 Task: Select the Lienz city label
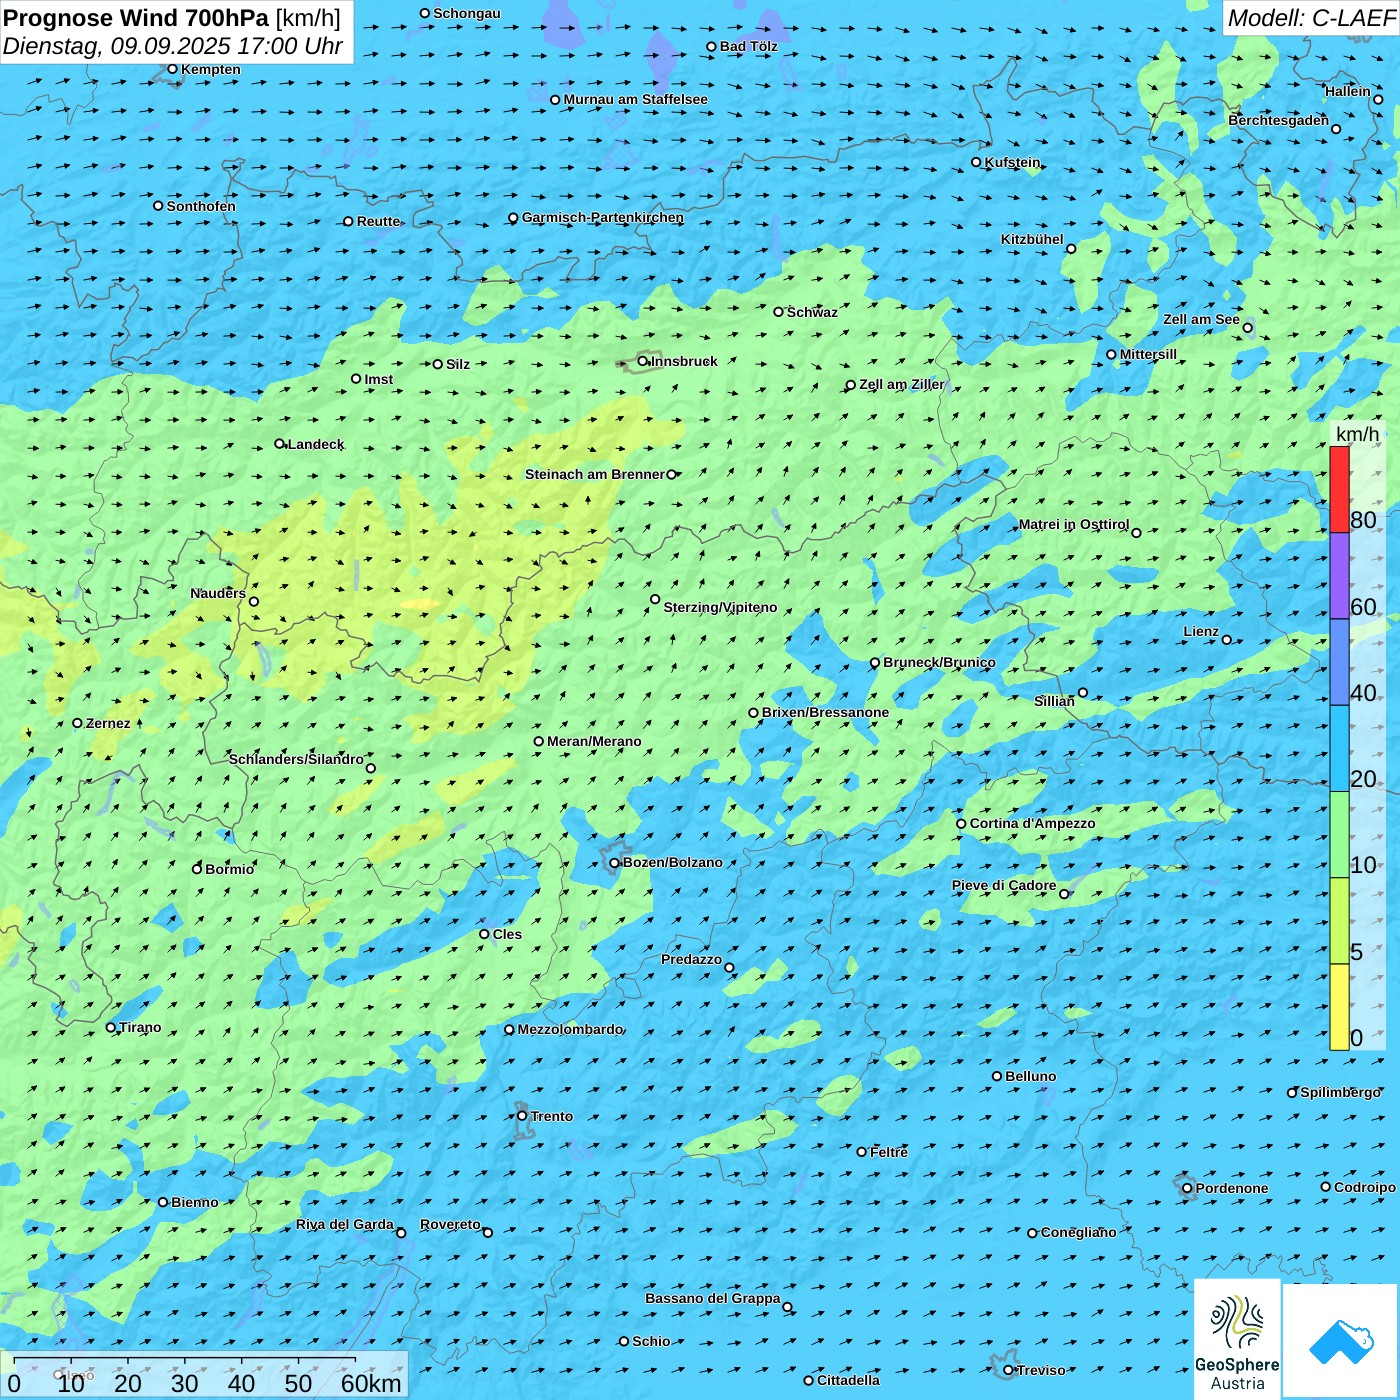(x=1201, y=631)
